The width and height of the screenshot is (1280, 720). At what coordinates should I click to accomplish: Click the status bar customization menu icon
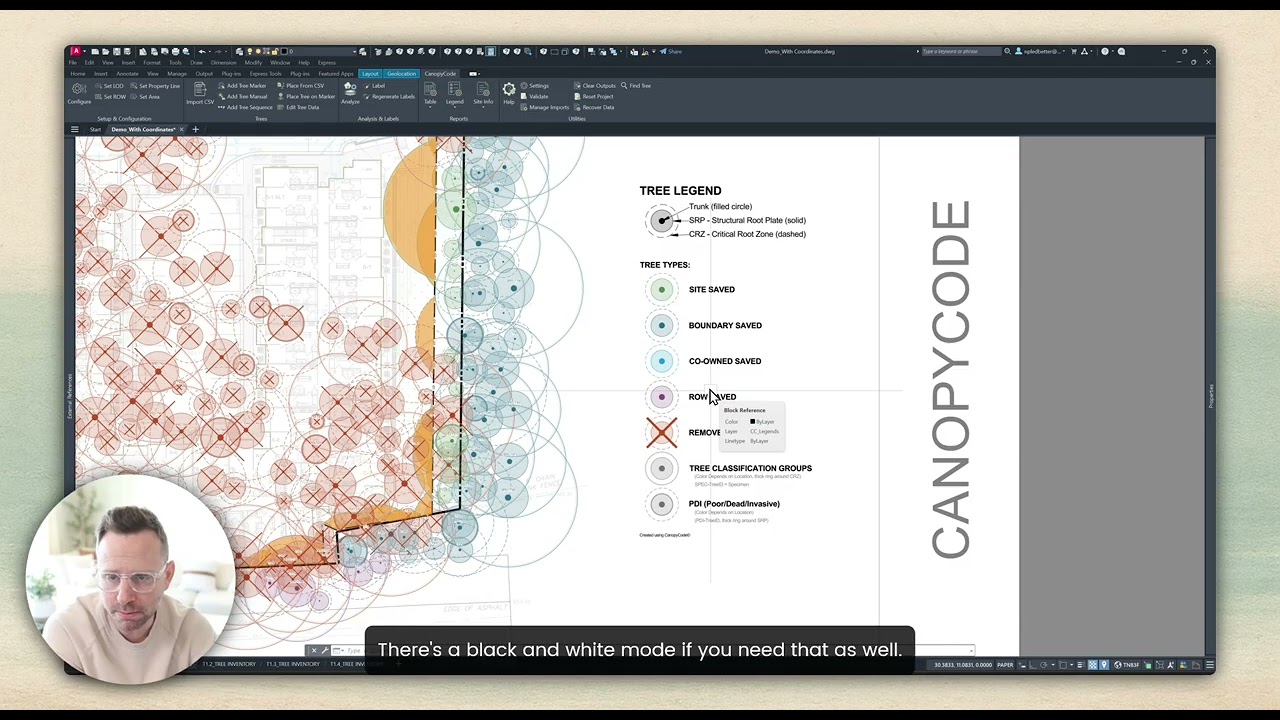pos(1209,665)
